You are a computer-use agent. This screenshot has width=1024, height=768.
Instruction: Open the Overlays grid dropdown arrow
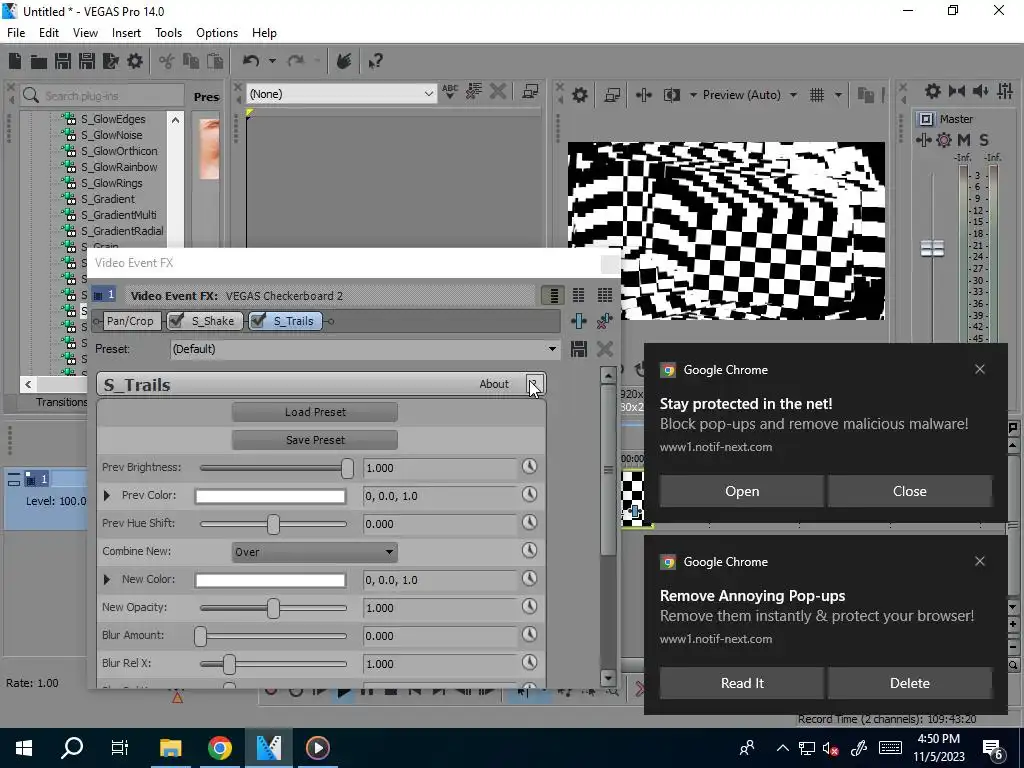point(838,95)
